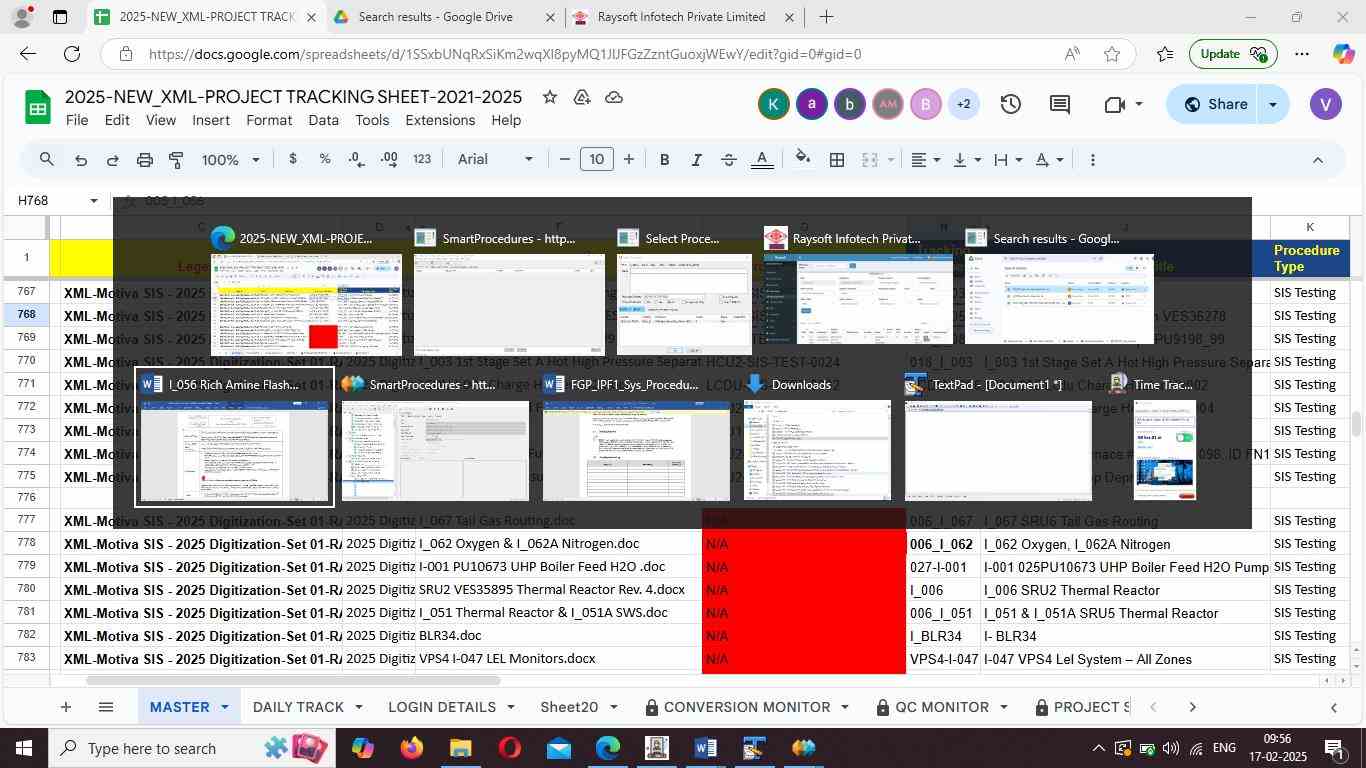Open the vertical align dropdown

[x=967, y=160]
